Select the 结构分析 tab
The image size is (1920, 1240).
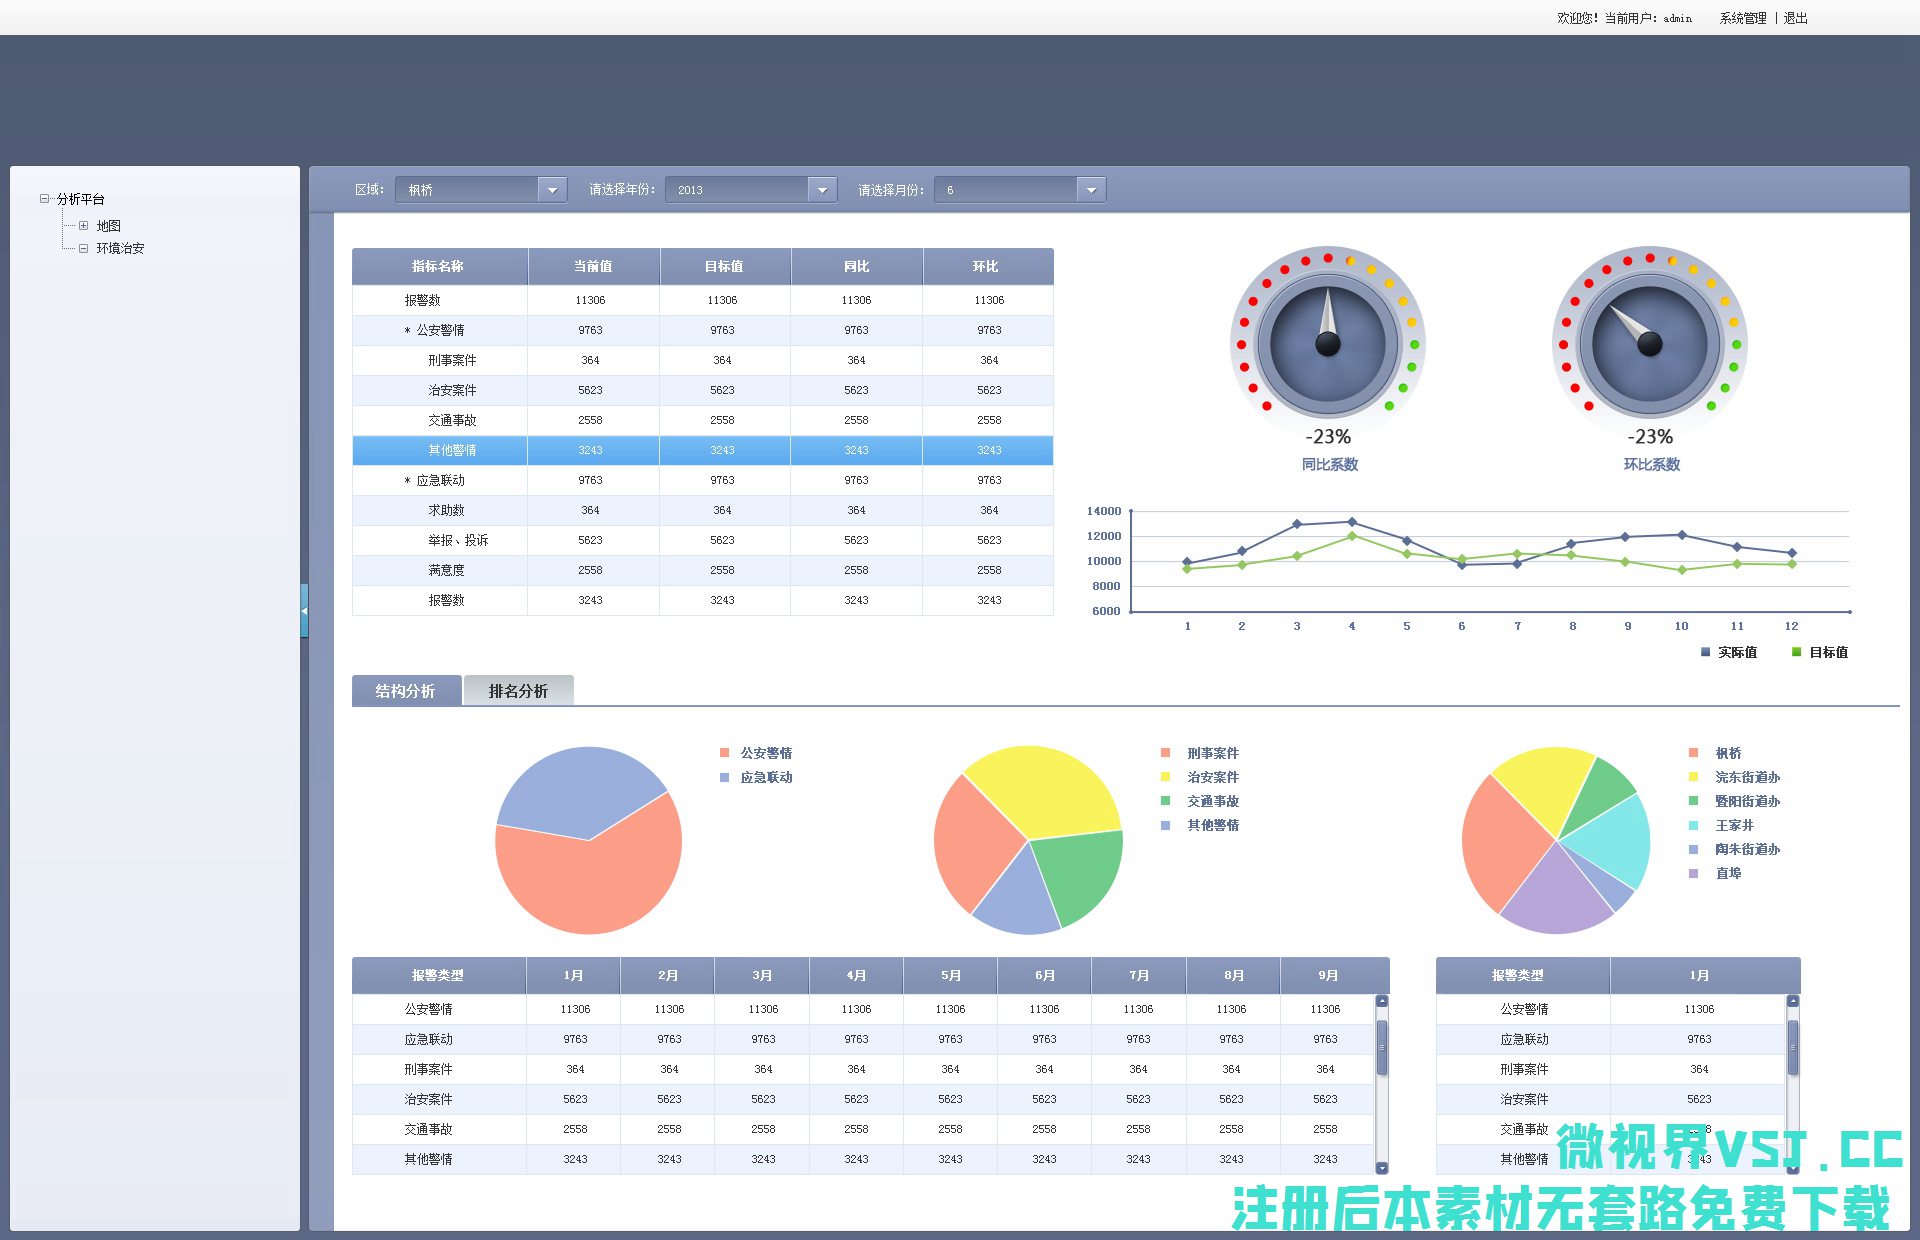coord(406,691)
